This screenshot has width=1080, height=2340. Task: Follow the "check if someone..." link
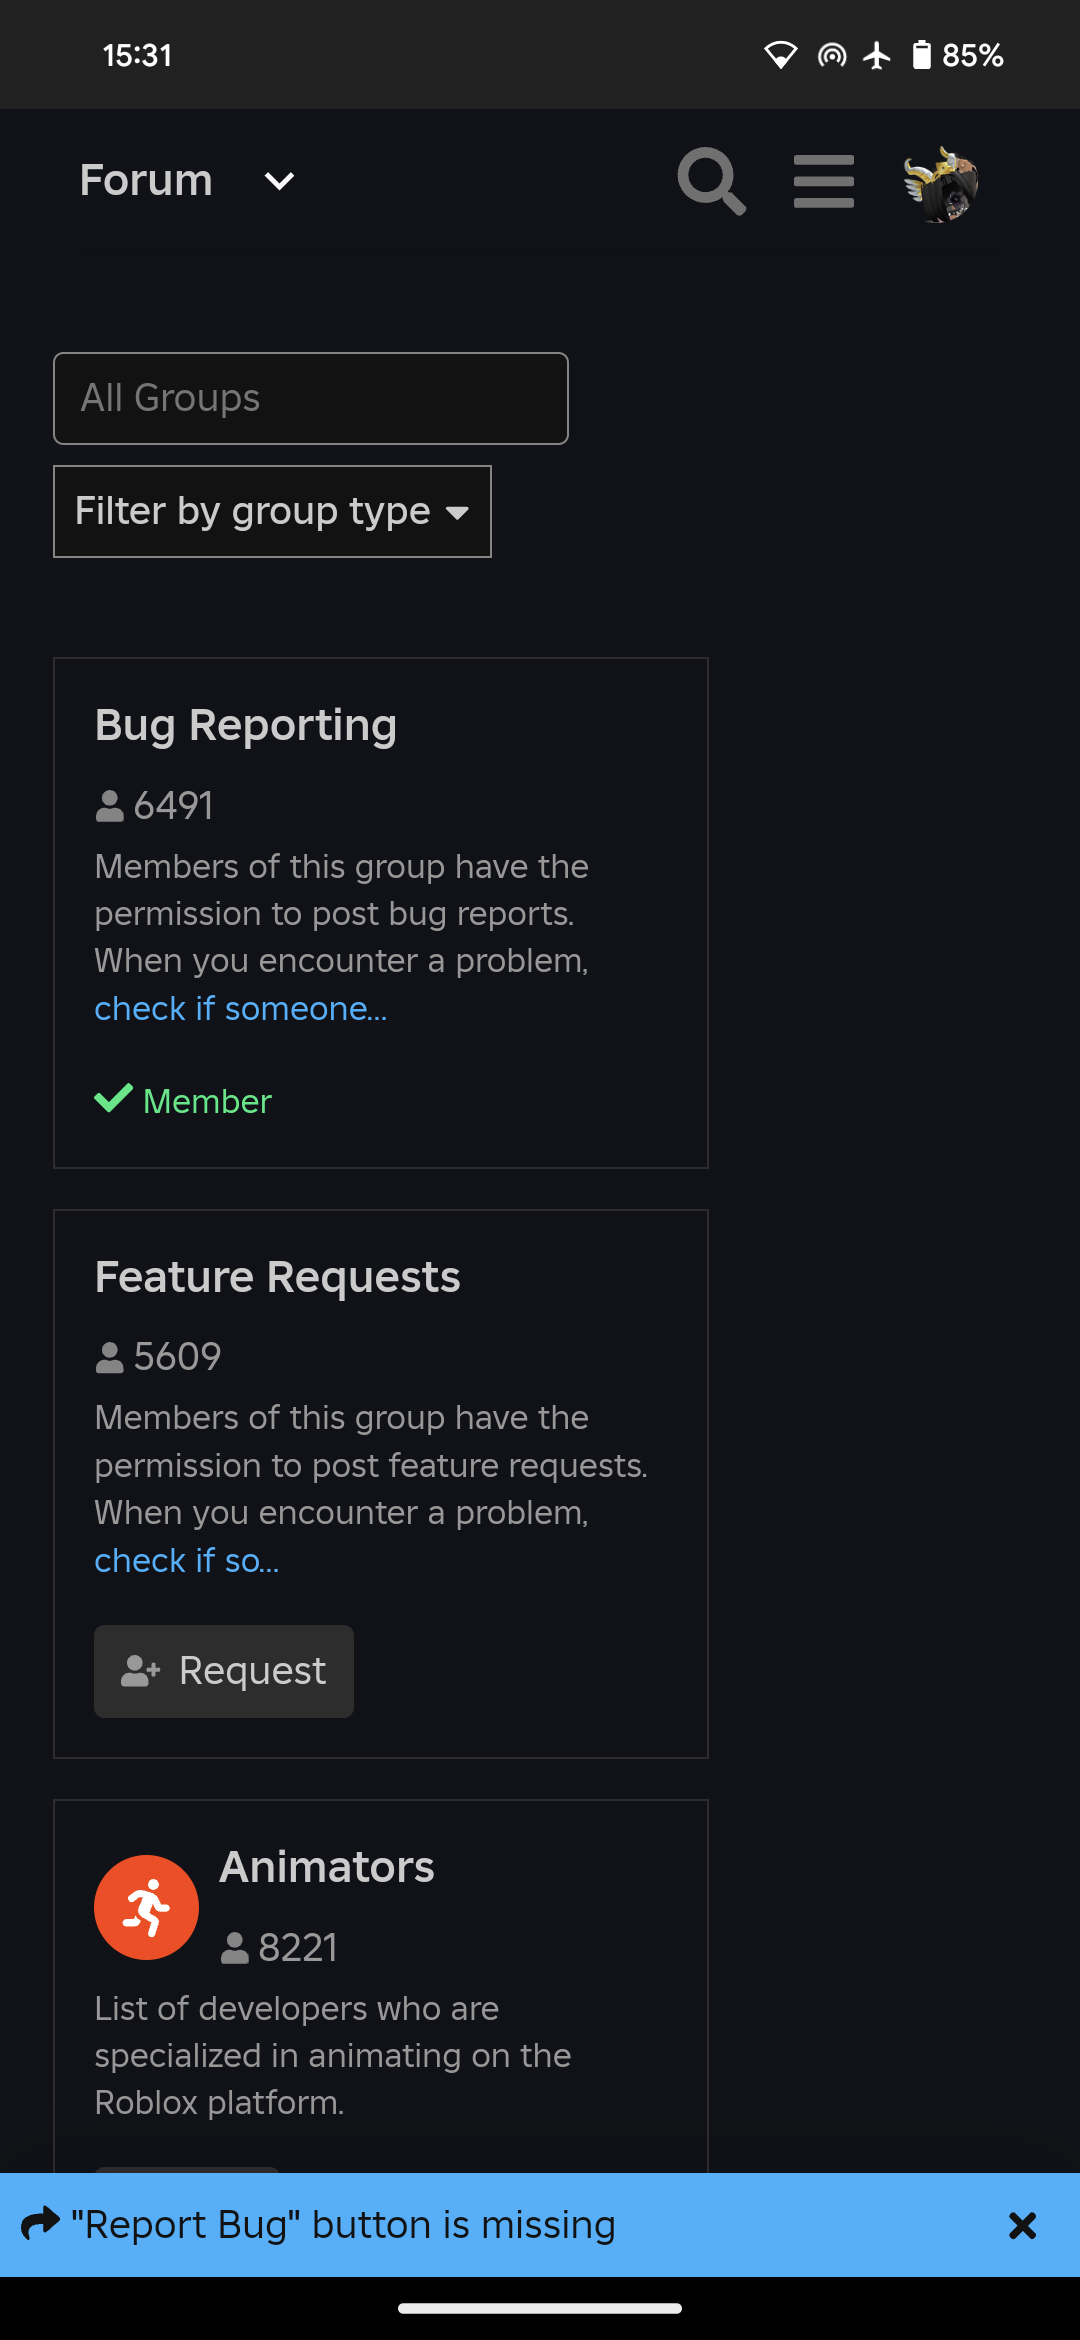point(241,1008)
